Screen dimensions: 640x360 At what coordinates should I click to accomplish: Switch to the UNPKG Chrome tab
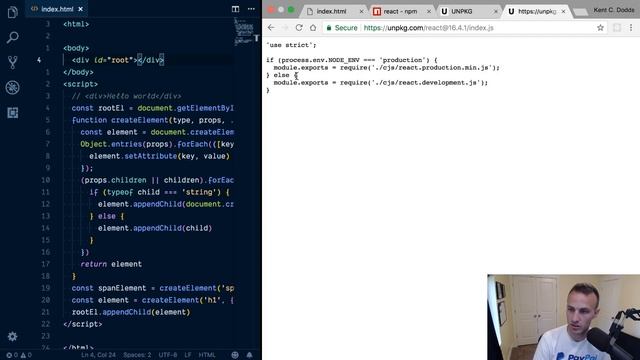click(x=462, y=11)
